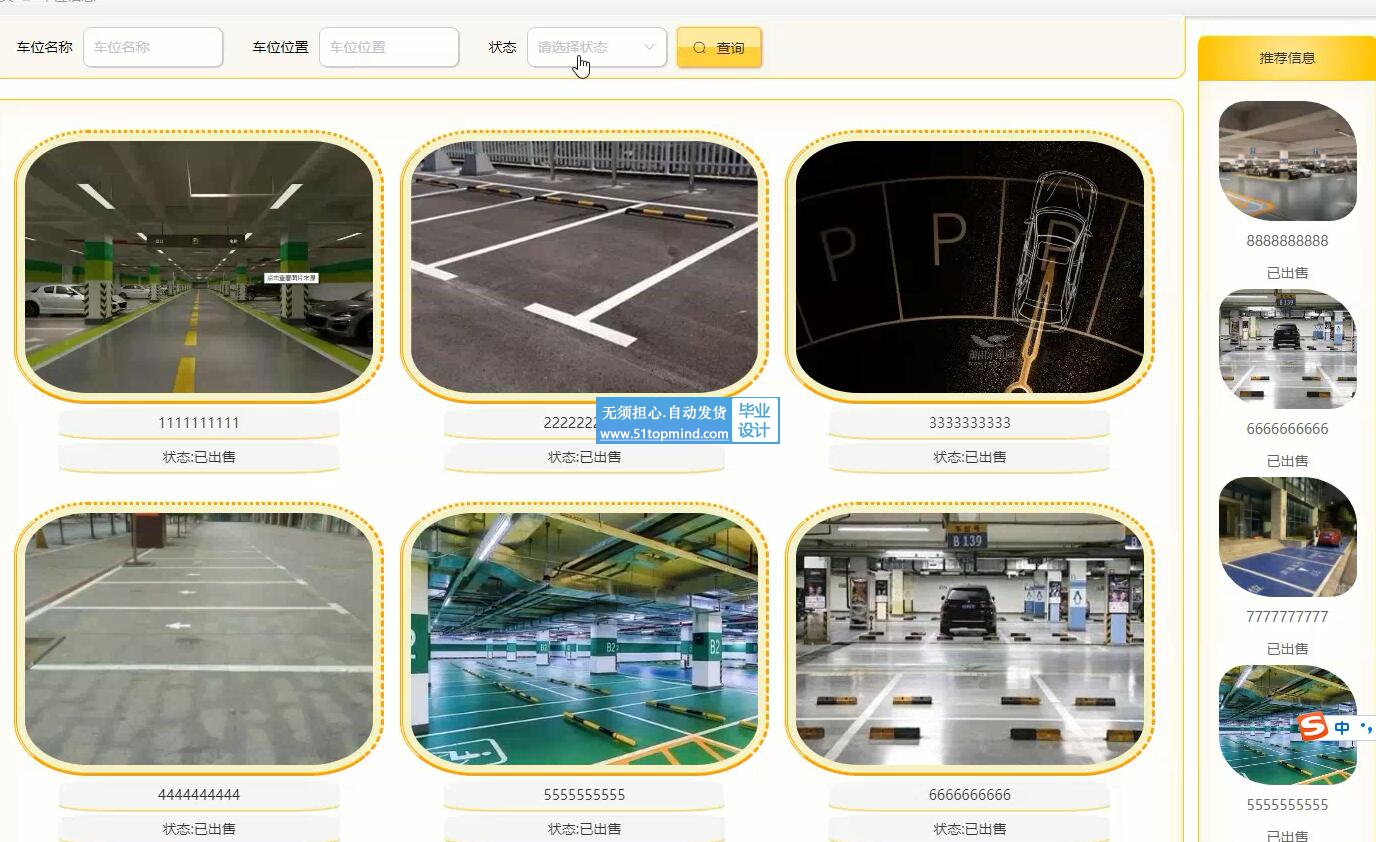Screen dimensions: 1376x842
Task: Click 状态:已出售 under 2222222222 card
Action: [585, 457]
